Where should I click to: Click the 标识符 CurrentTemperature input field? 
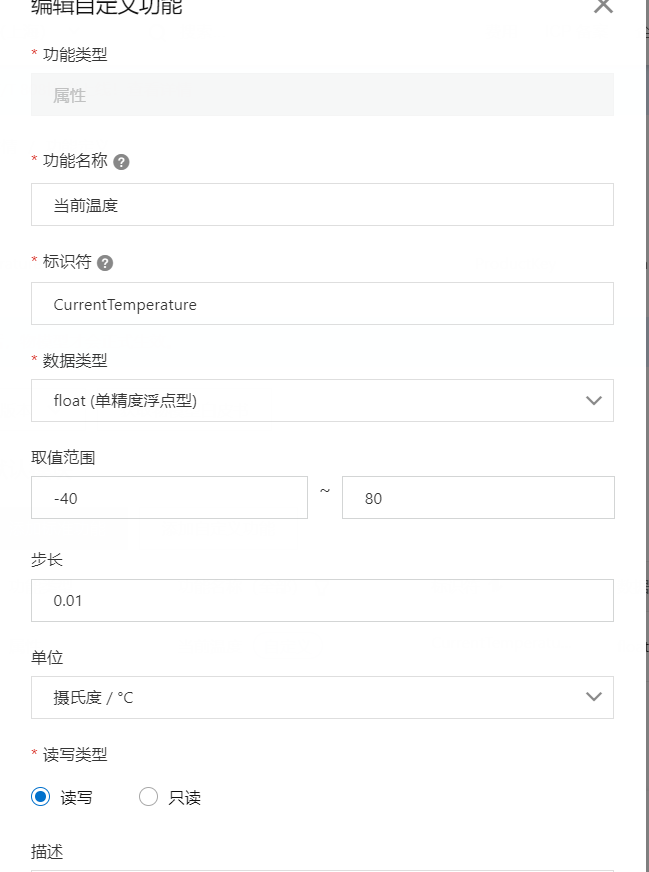322,304
